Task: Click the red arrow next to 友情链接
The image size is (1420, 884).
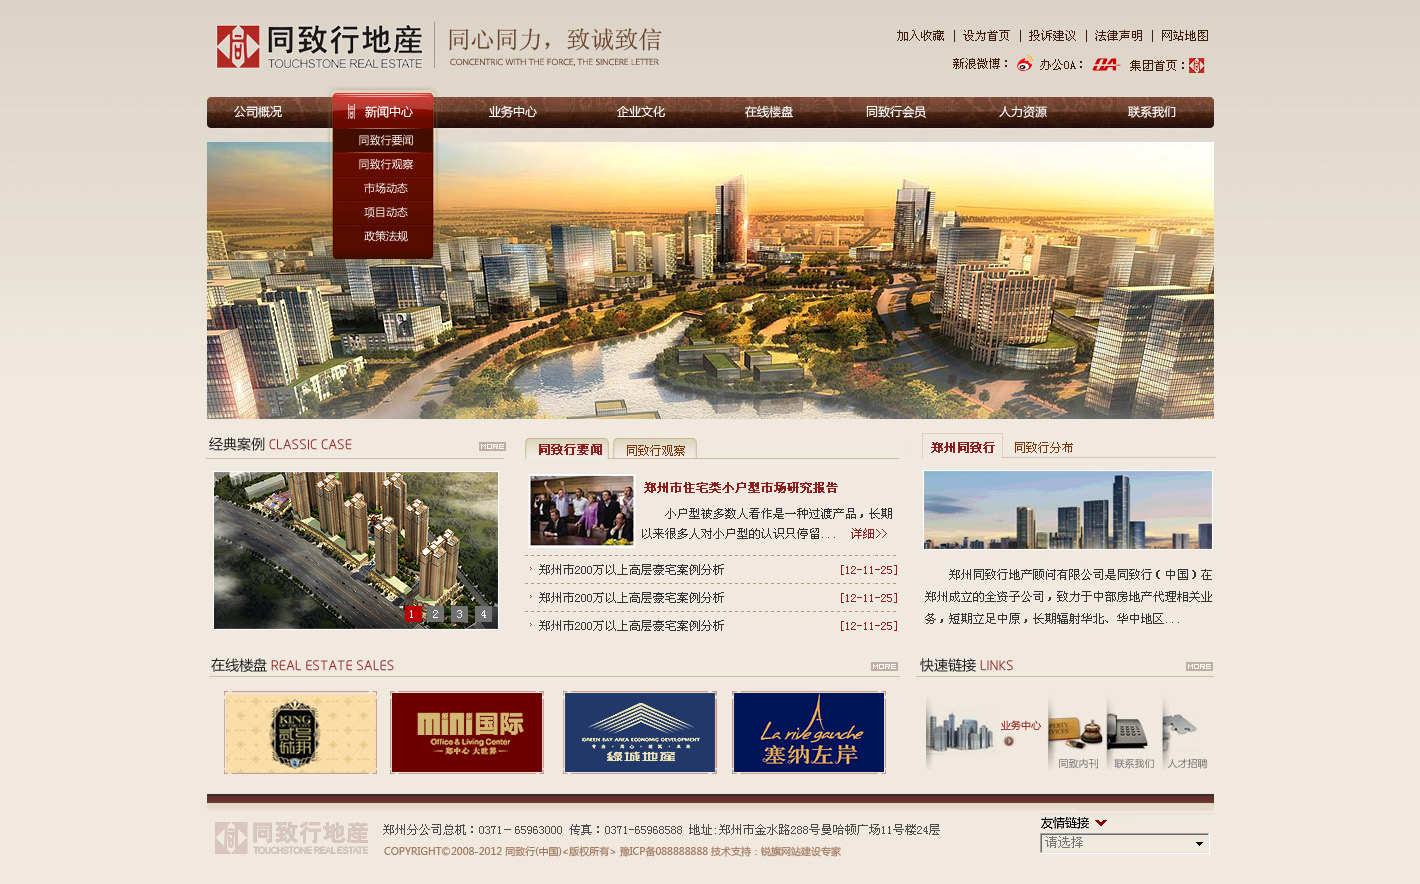Action: (x=1101, y=823)
